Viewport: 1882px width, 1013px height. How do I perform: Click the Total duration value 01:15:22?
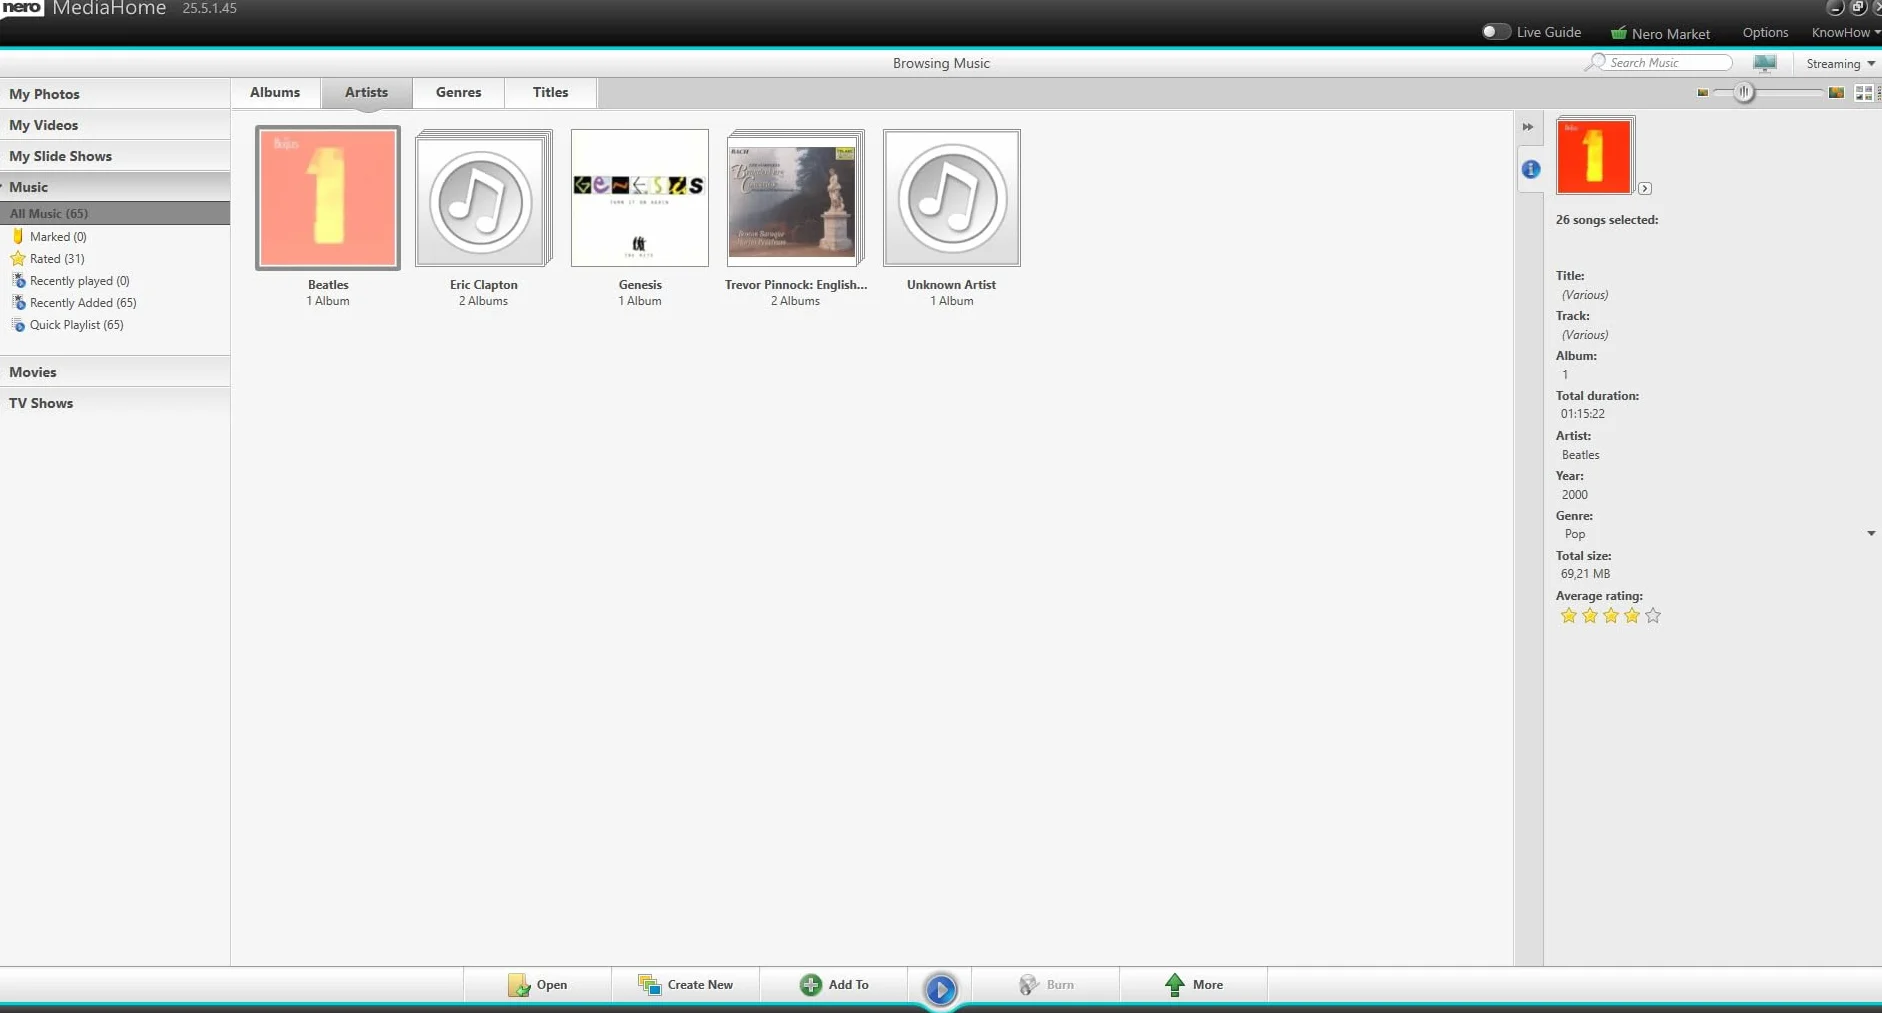click(x=1583, y=414)
